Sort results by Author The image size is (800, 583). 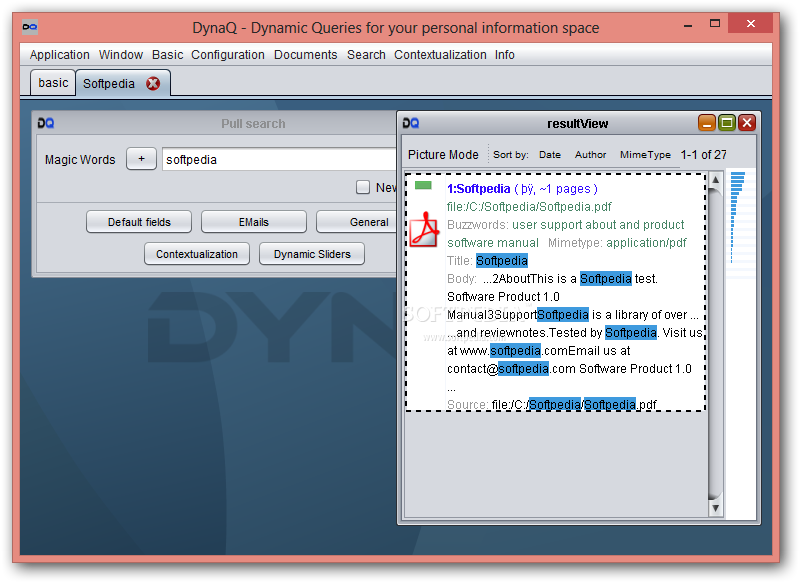click(590, 155)
